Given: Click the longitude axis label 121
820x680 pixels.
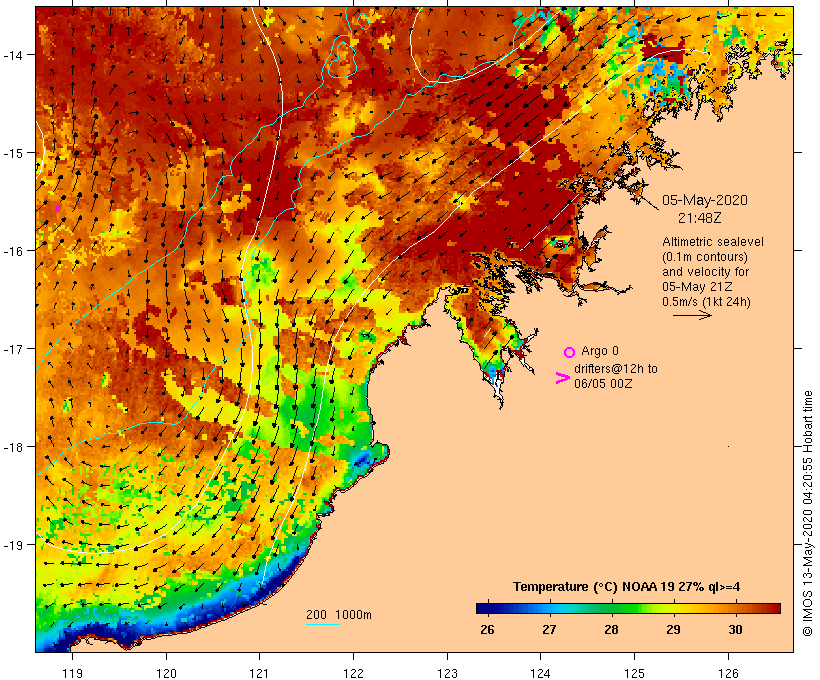Looking at the screenshot, I should pos(259,673).
